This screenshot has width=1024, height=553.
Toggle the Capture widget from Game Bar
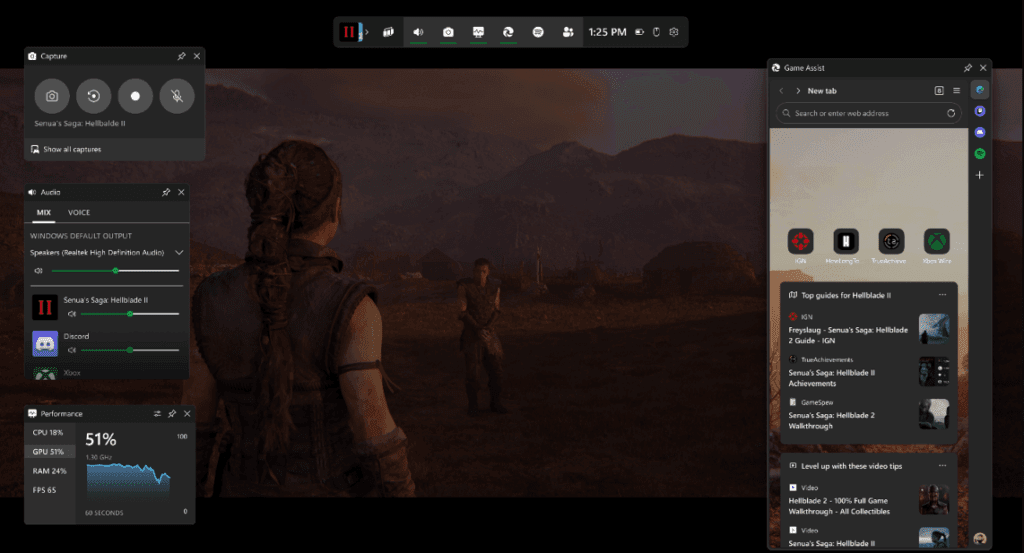448,32
